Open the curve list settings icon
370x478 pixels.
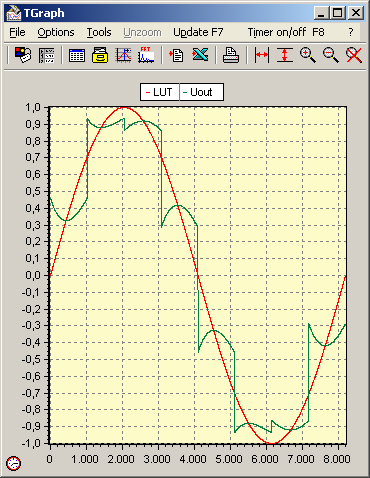pos(46,55)
